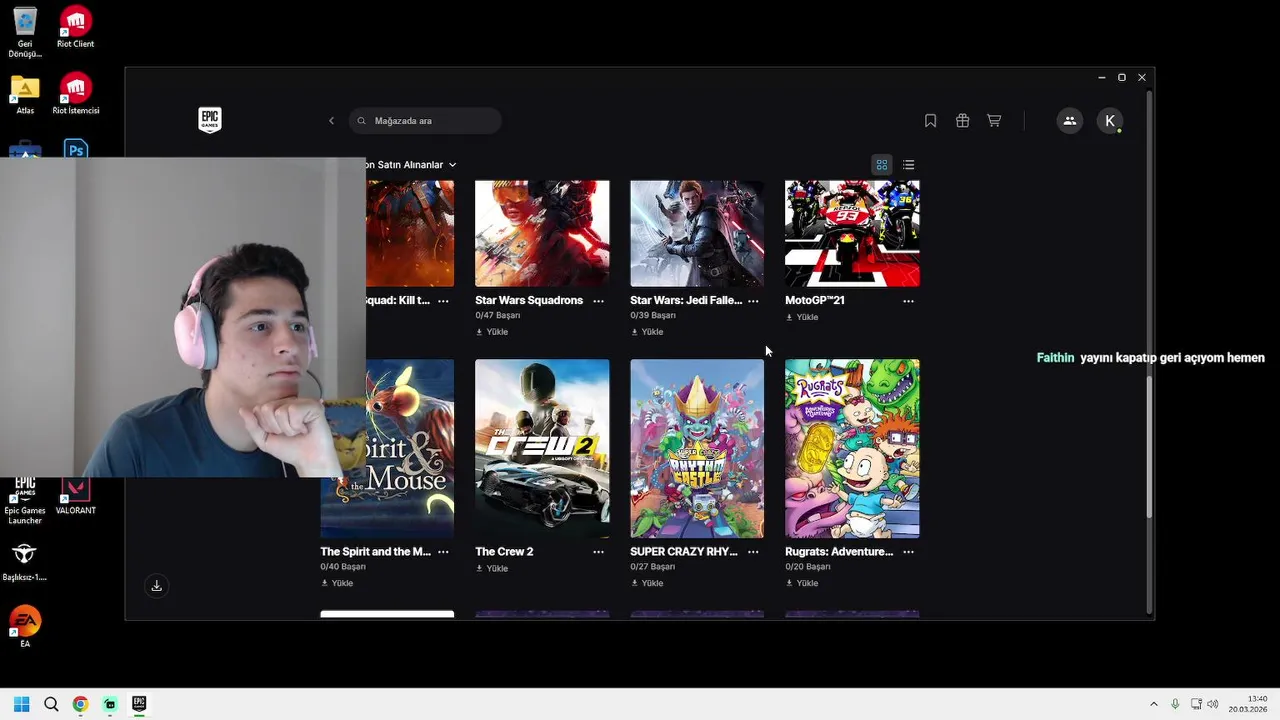Click the Star Wars Squadrons title text
Image resolution: width=1280 pixels, height=720 pixels.
[x=529, y=300]
